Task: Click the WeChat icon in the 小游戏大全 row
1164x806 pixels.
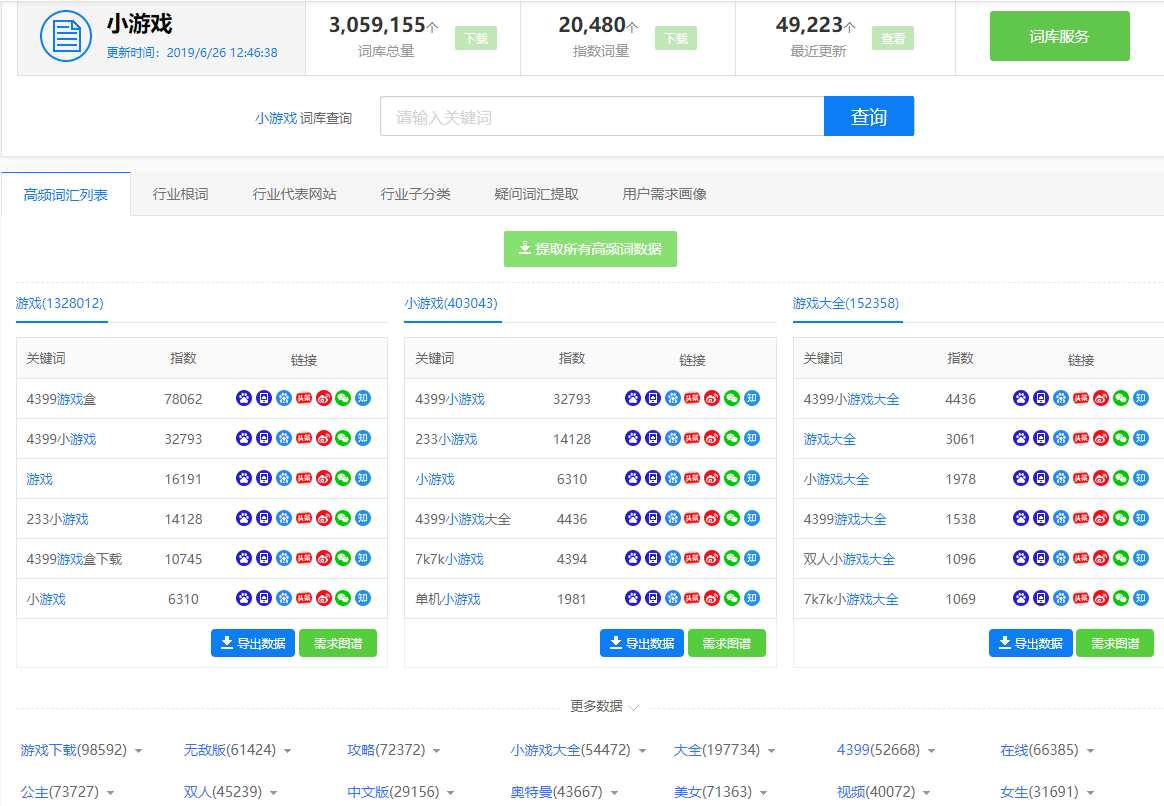Action: [1121, 479]
